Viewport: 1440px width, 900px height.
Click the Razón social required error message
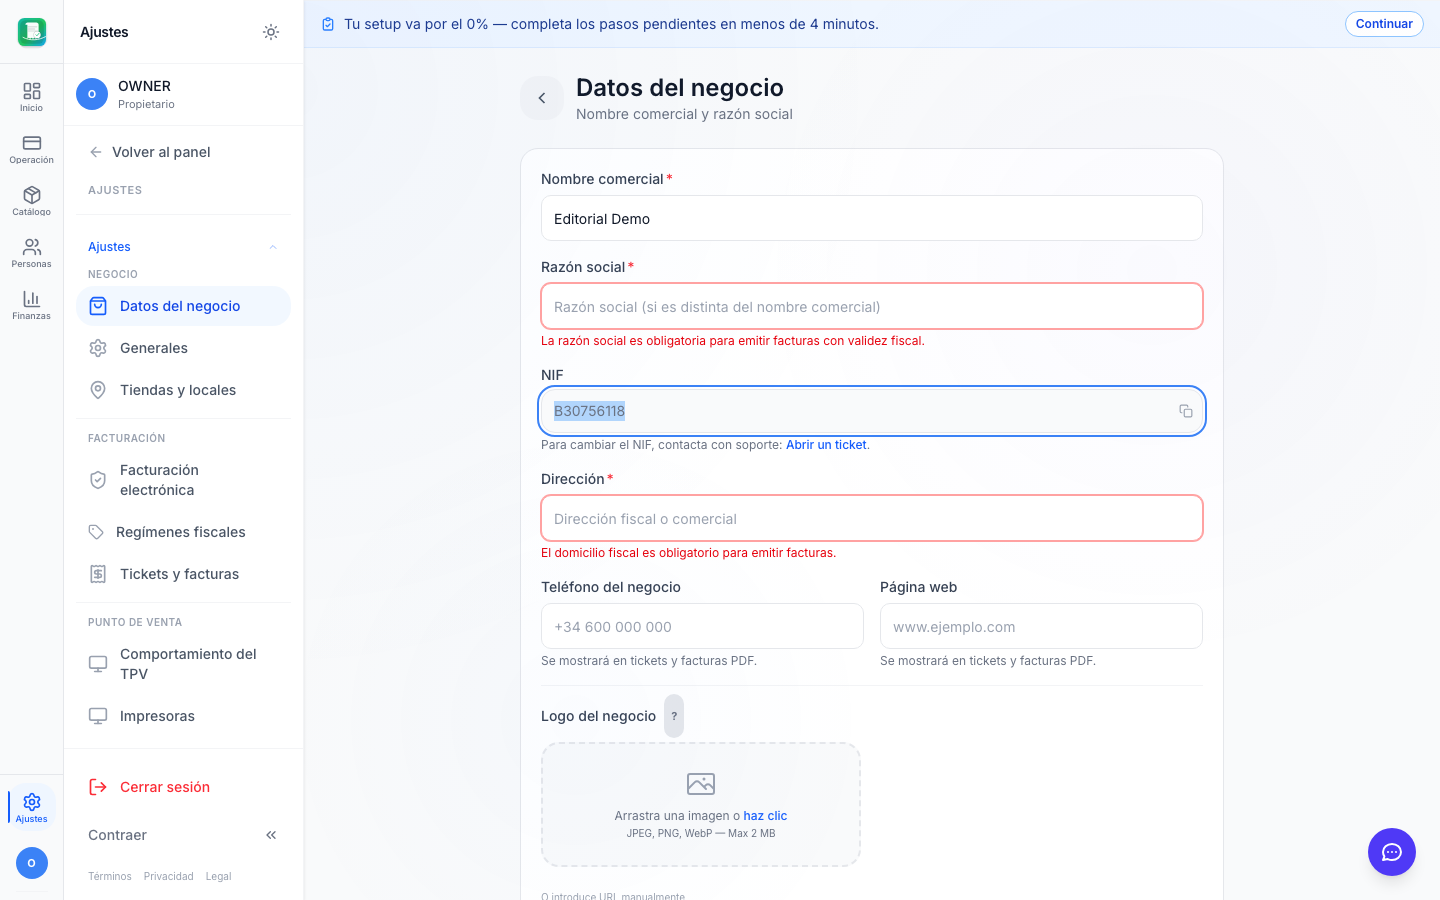click(733, 341)
